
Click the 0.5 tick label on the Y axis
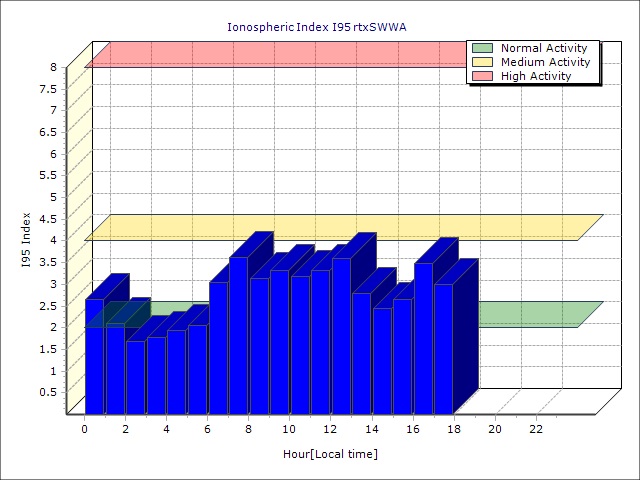[50, 392]
